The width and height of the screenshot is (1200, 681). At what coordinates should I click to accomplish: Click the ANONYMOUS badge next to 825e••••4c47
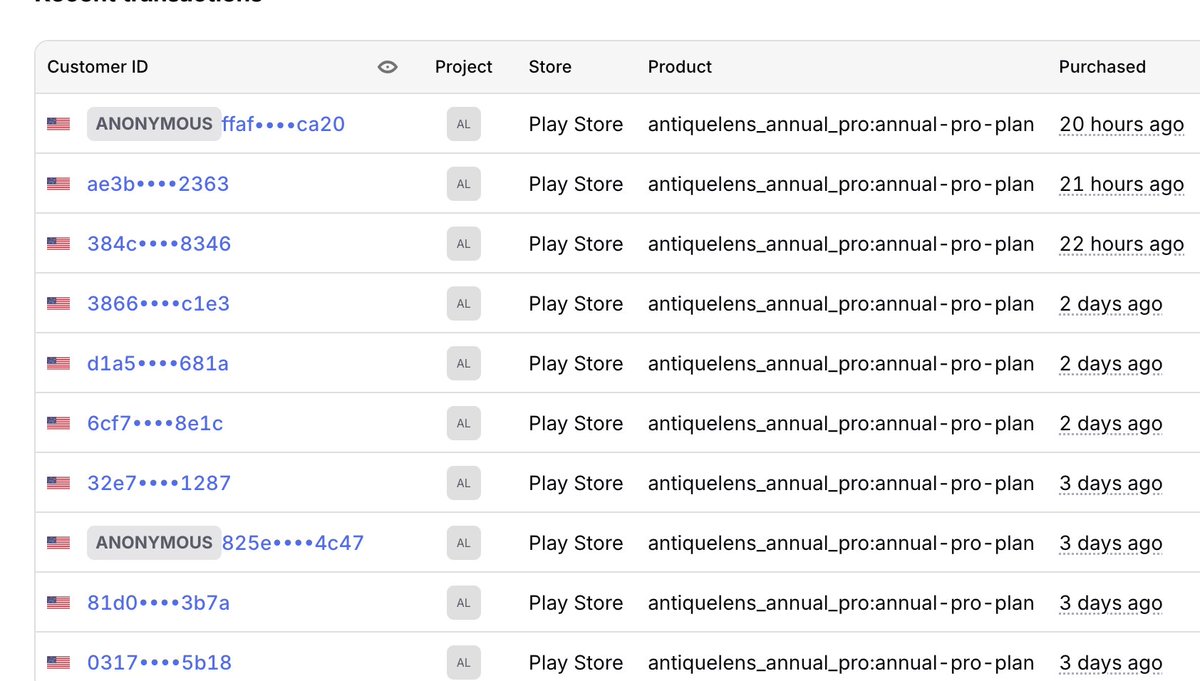point(153,542)
